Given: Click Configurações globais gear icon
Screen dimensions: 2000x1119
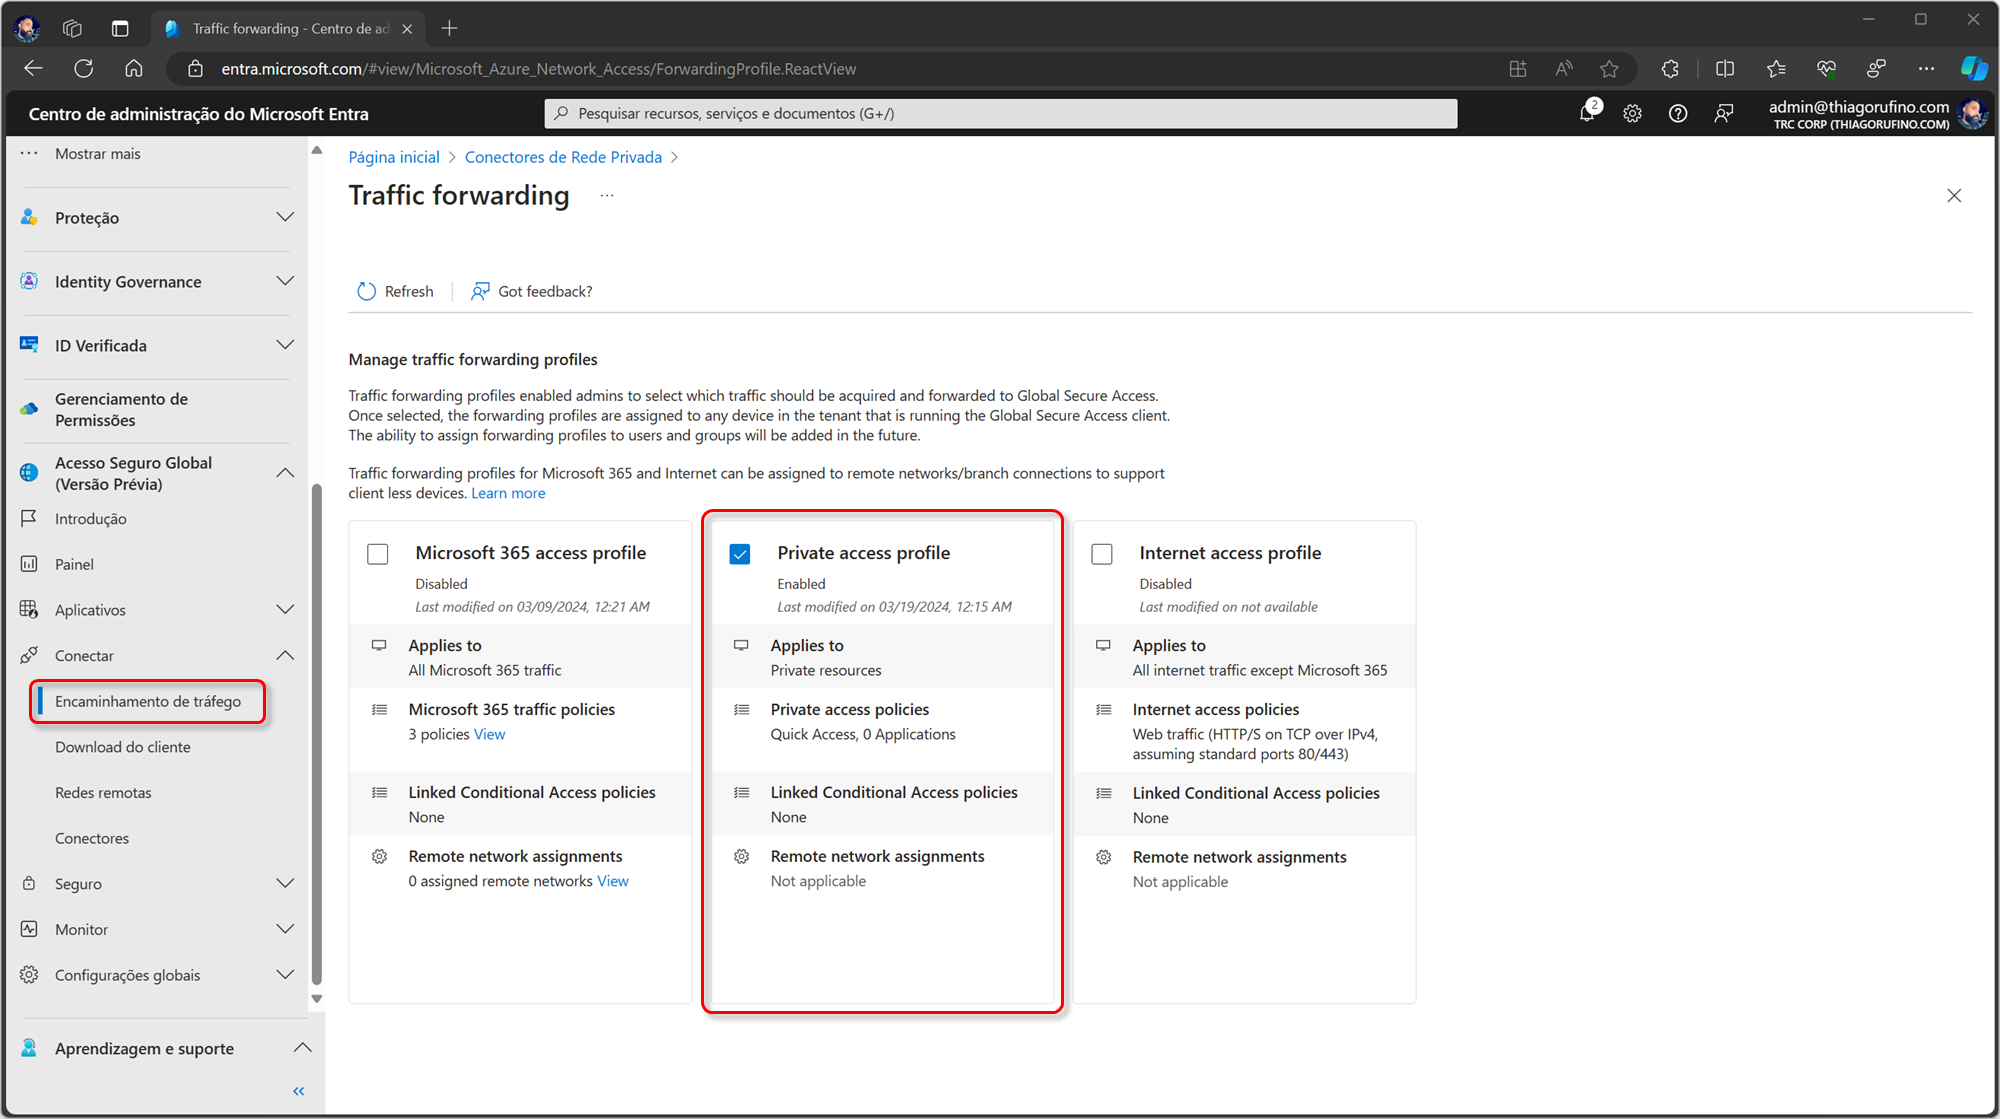Looking at the screenshot, I should (x=29, y=975).
